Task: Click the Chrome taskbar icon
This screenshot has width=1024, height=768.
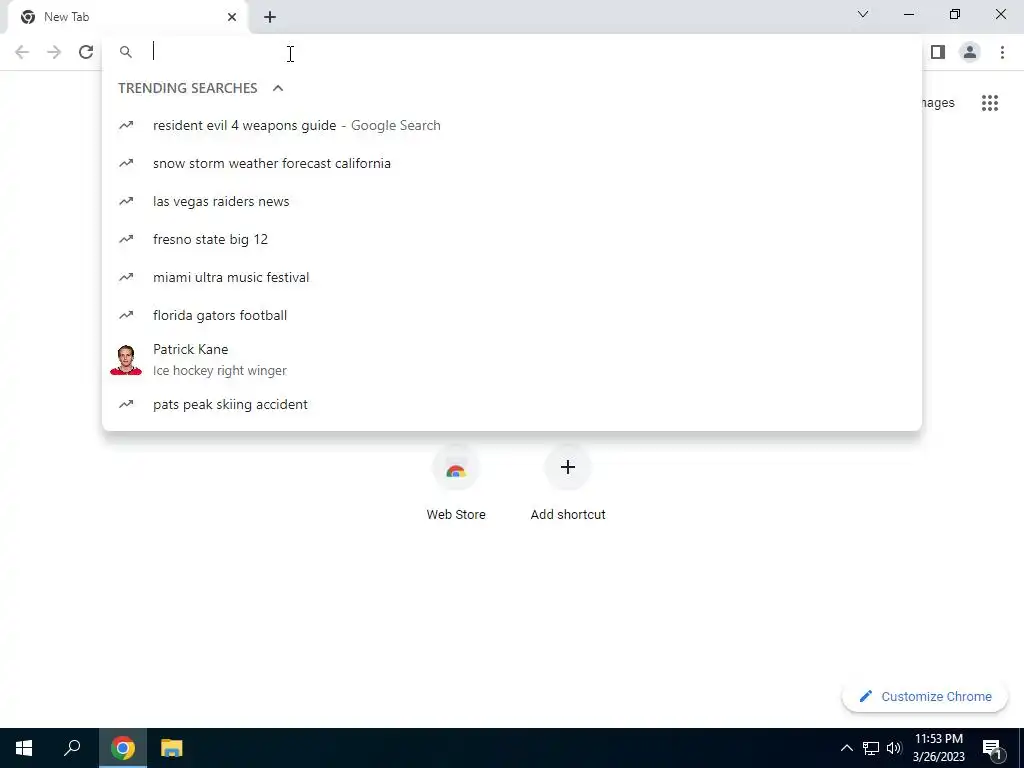Action: click(123, 748)
